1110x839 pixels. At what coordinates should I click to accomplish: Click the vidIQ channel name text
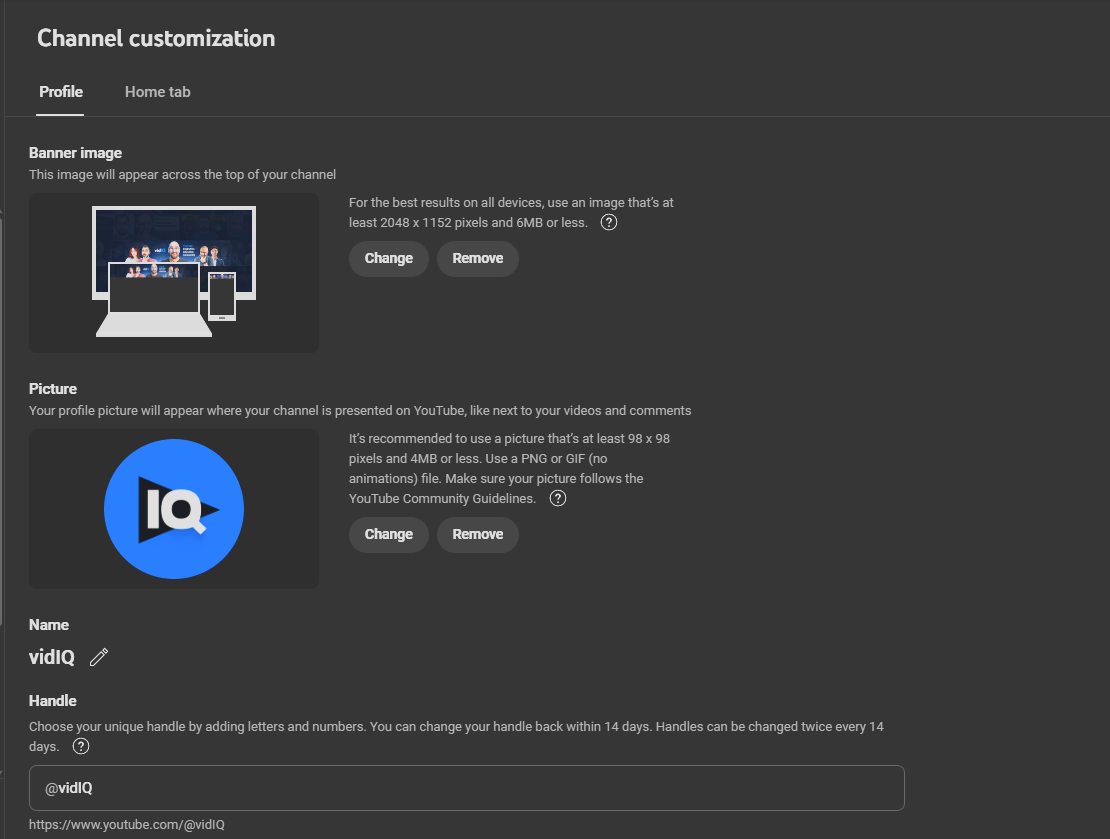coord(52,657)
